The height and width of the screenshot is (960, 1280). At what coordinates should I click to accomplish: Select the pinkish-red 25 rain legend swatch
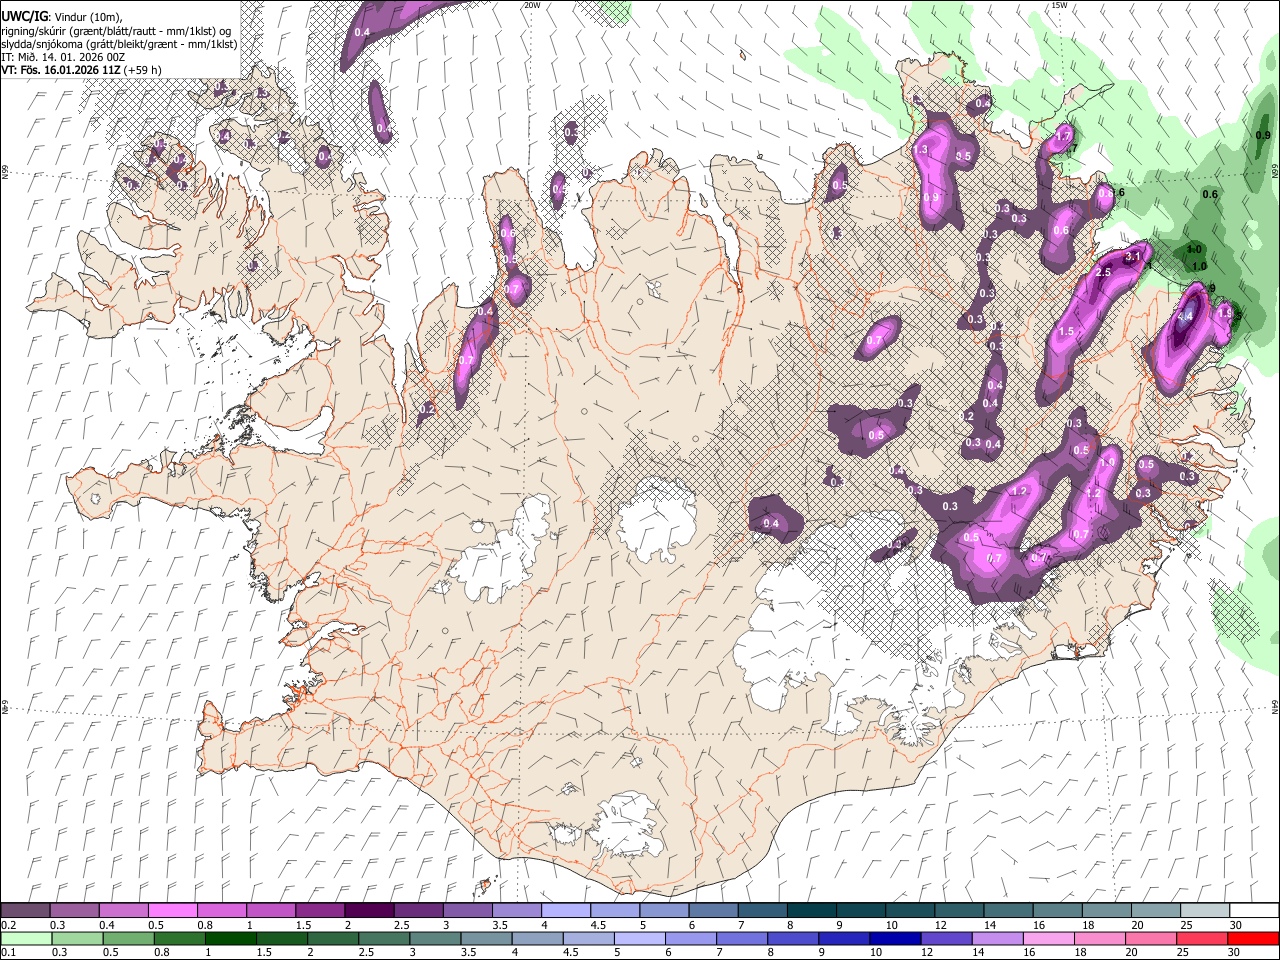point(1201,938)
